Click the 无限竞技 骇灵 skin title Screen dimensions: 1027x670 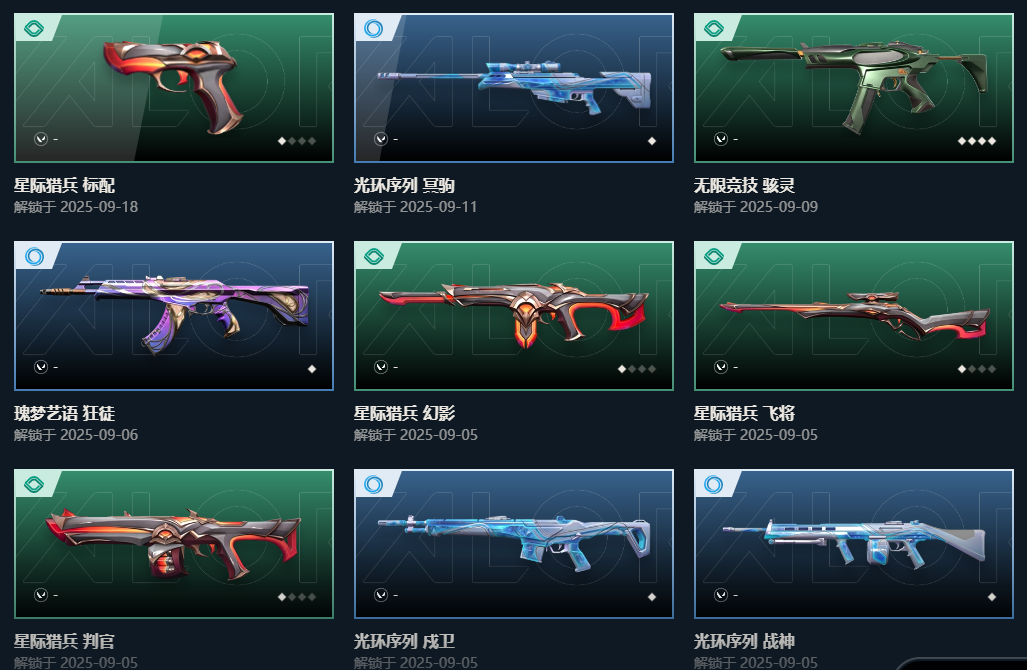point(744,185)
